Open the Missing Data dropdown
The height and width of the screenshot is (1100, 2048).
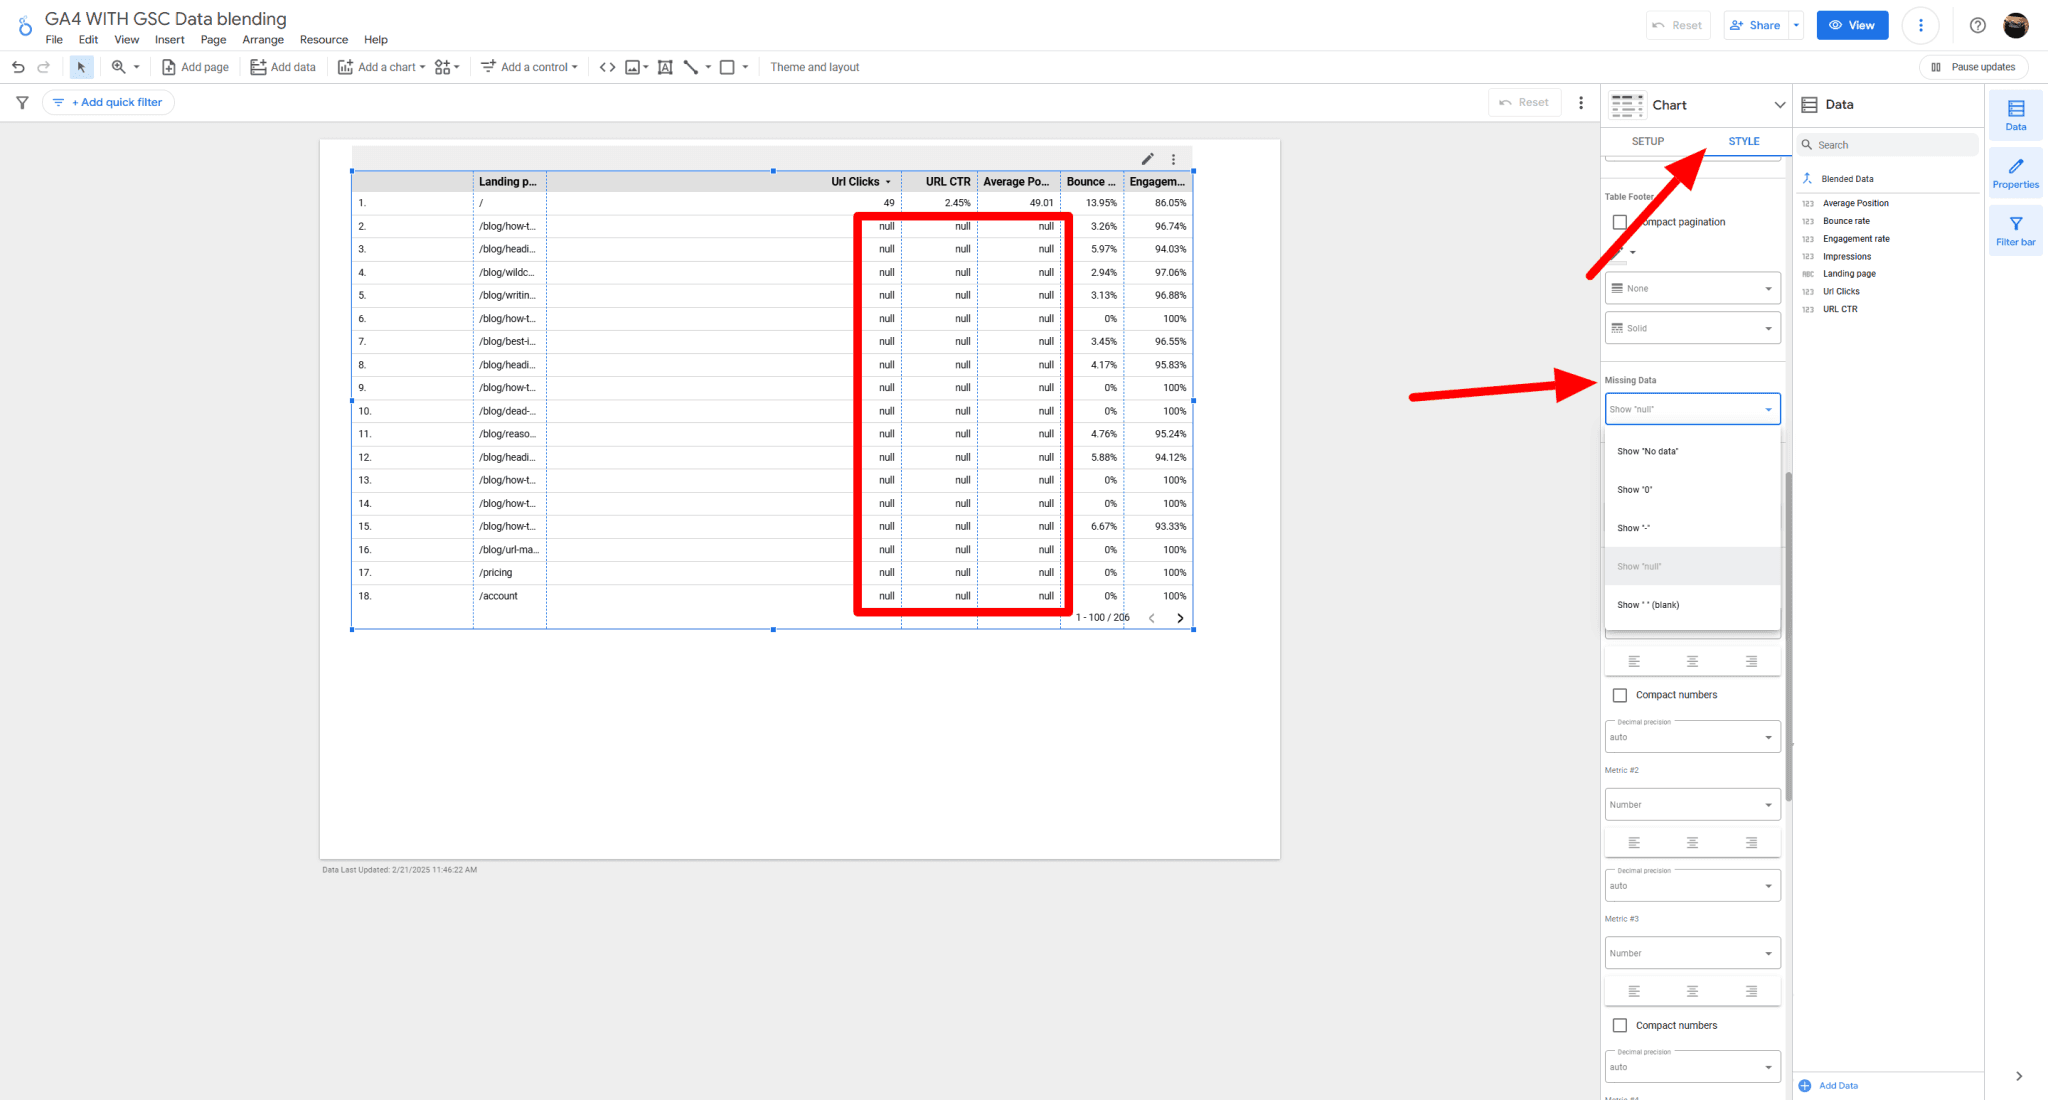tap(1692, 408)
